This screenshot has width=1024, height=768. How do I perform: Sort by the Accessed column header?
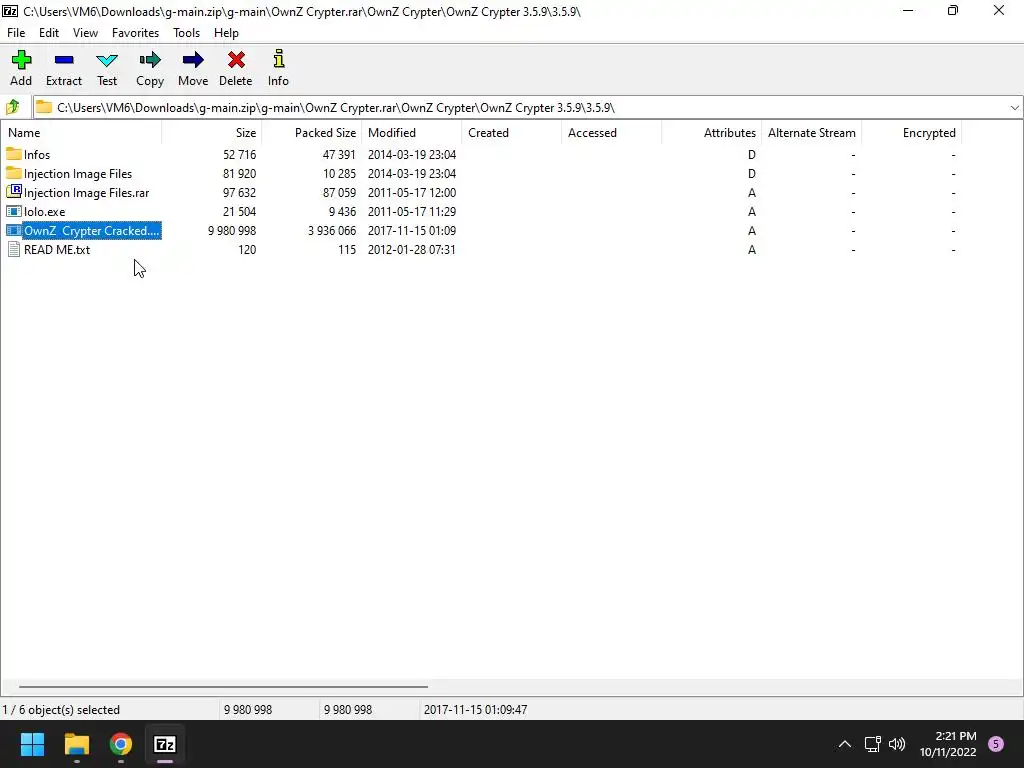[611, 133]
